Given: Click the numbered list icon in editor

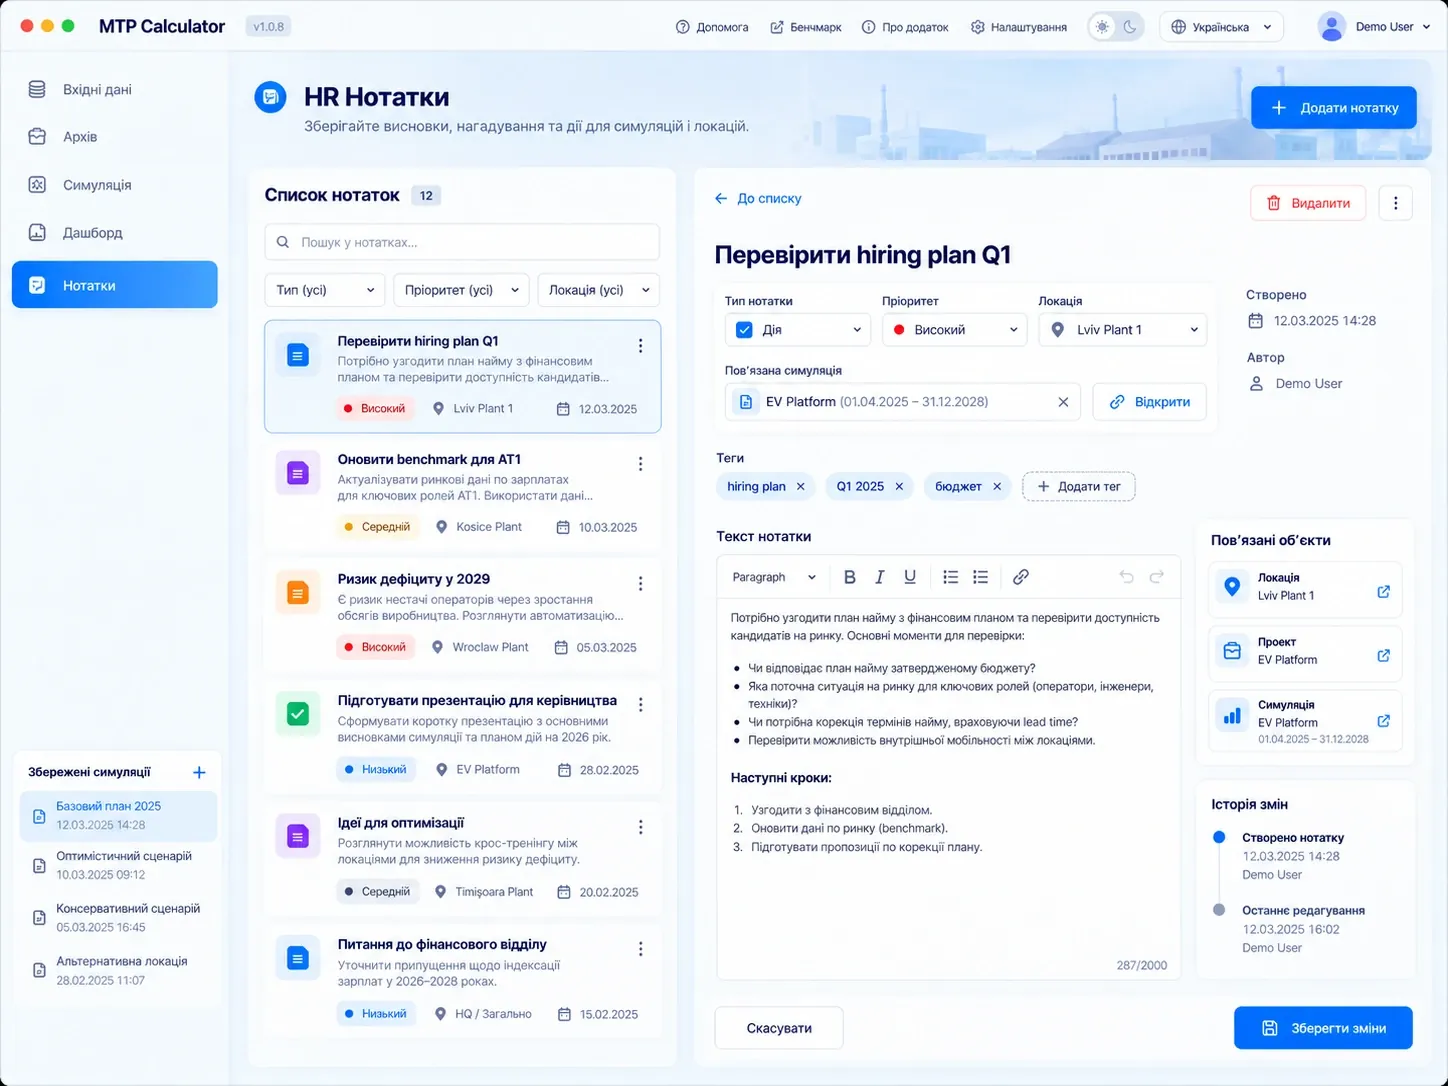Looking at the screenshot, I should [981, 577].
